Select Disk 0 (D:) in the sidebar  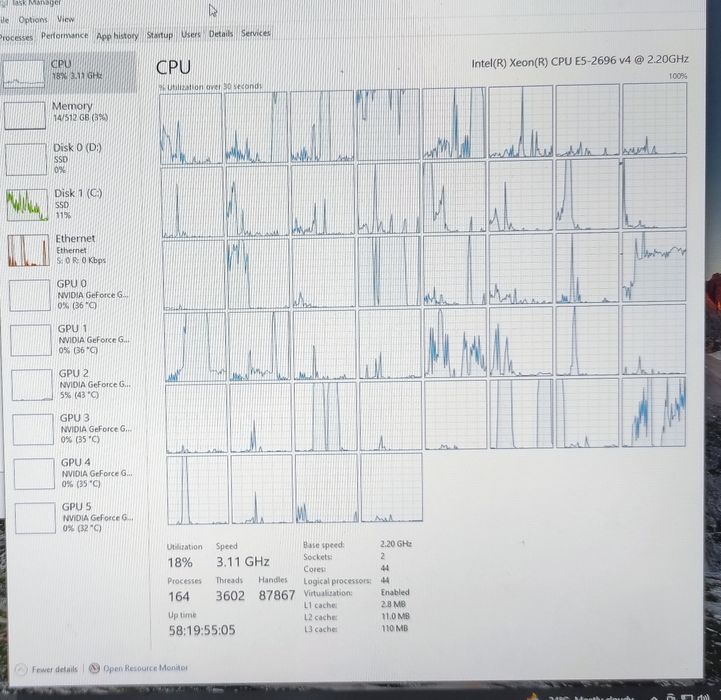coord(71,159)
